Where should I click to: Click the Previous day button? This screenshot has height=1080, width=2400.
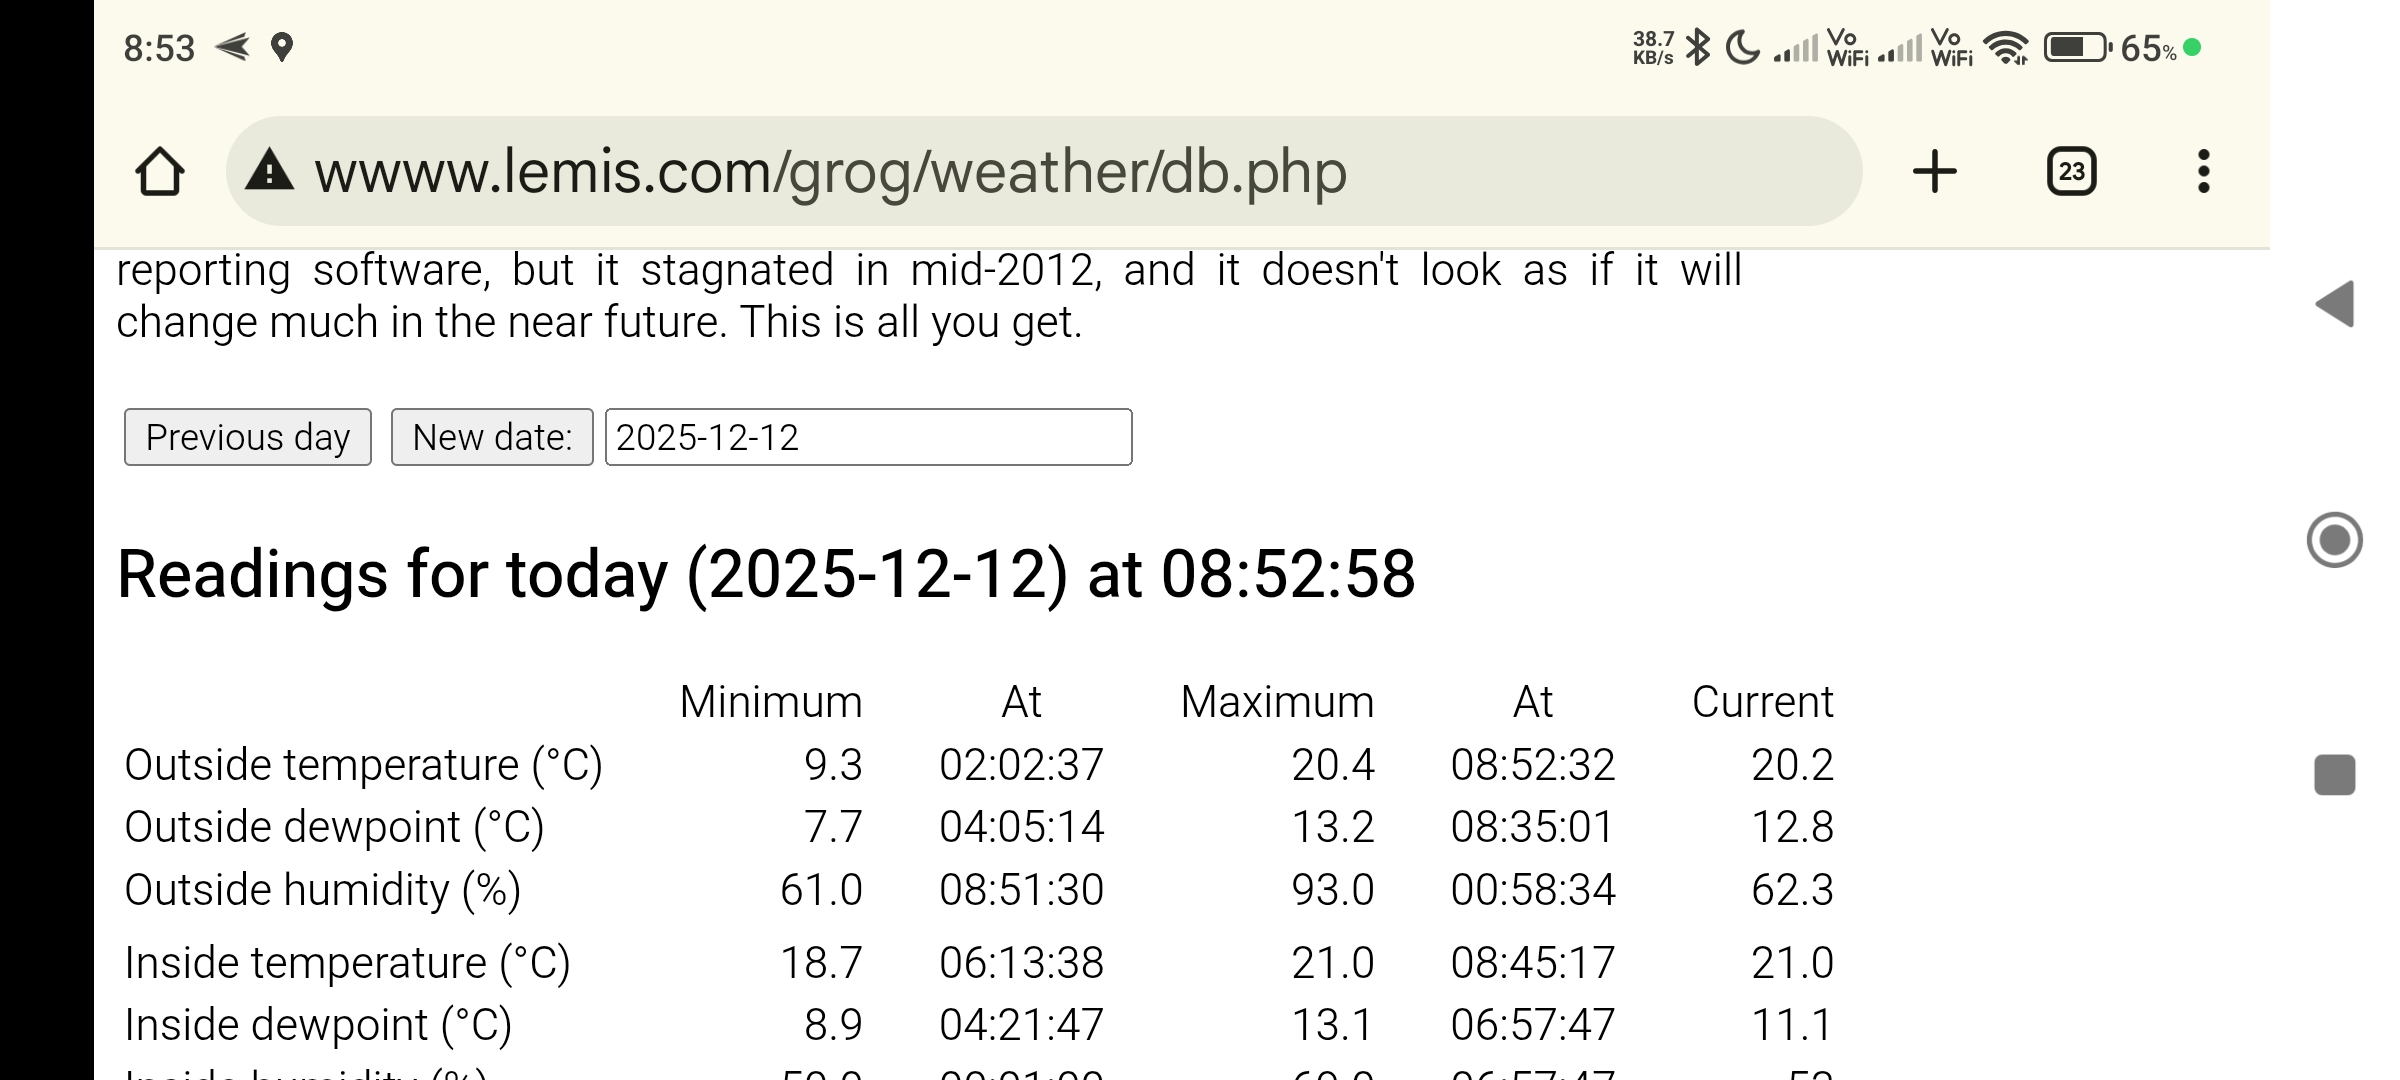[247, 437]
